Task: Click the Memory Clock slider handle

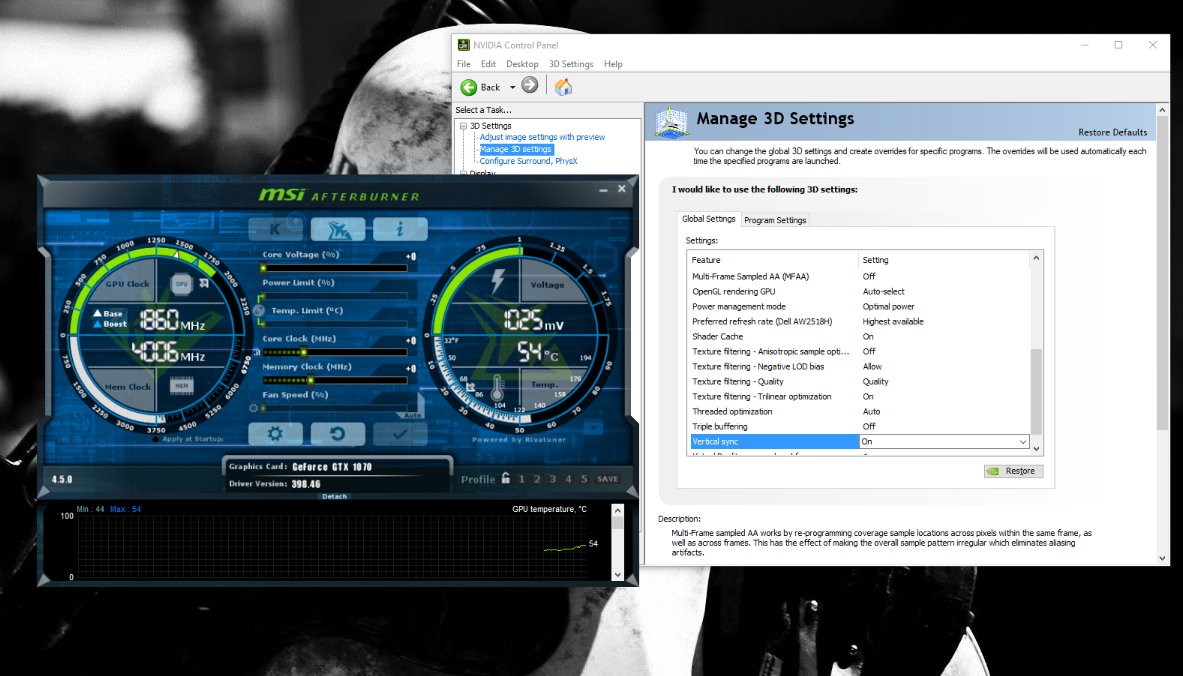Action: [x=310, y=380]
